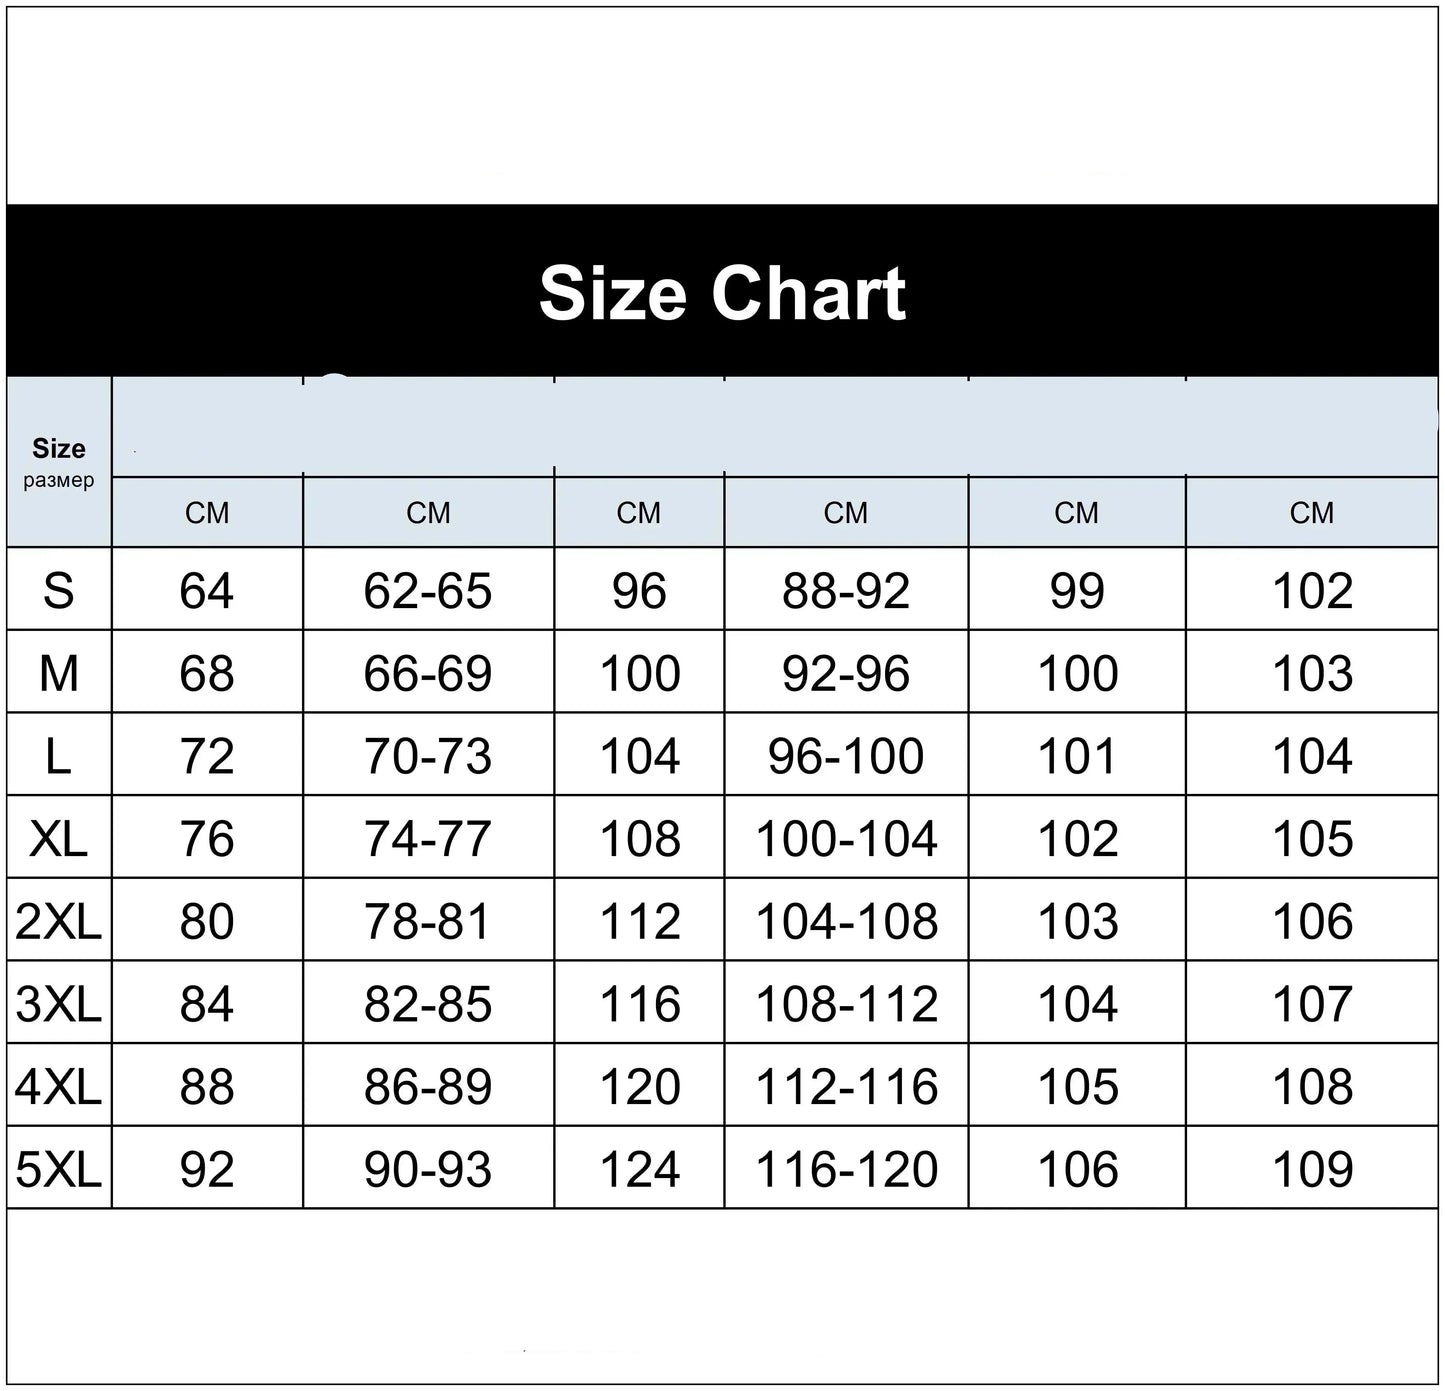Screen dimensions: 1445x1391
Task: Select the 88-92 range cell
Action: tap(846, 590)
